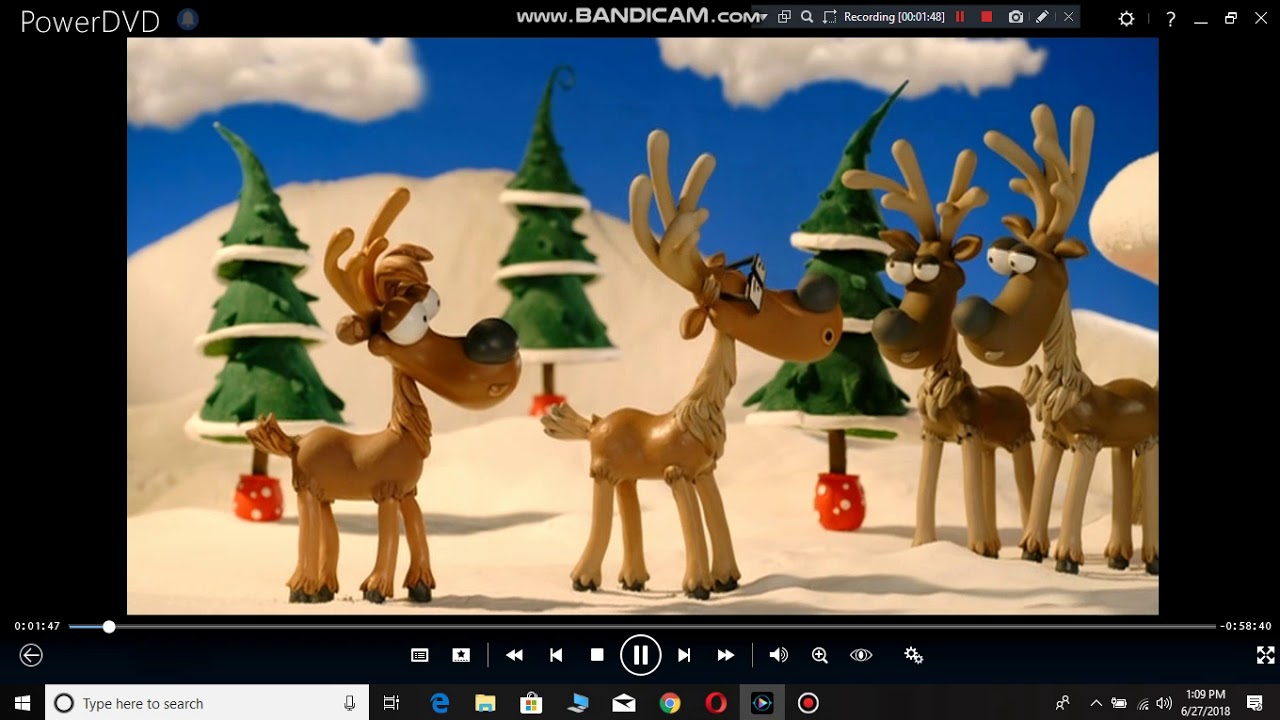Open the Windows Start menu
This screenshot has width=1280, height=720.
[22, 703]
